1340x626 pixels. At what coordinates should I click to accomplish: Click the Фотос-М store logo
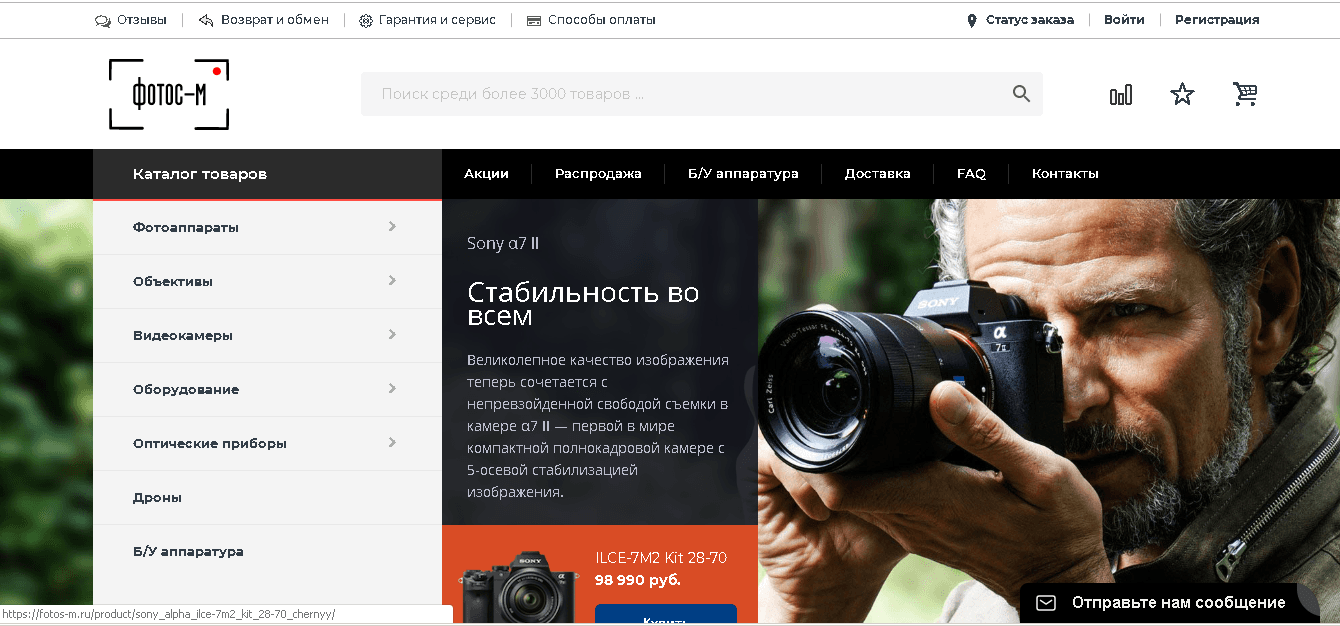coord(168,93)
